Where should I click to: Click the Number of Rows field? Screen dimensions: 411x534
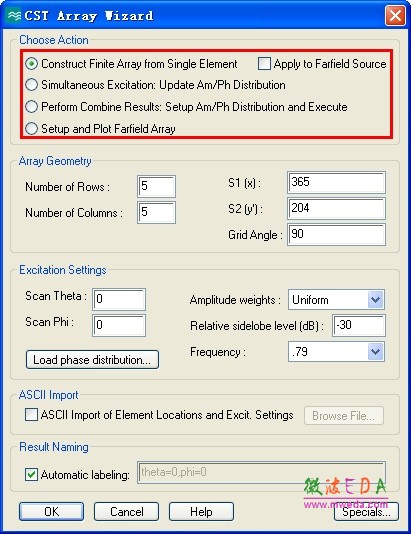pos(157,186)
